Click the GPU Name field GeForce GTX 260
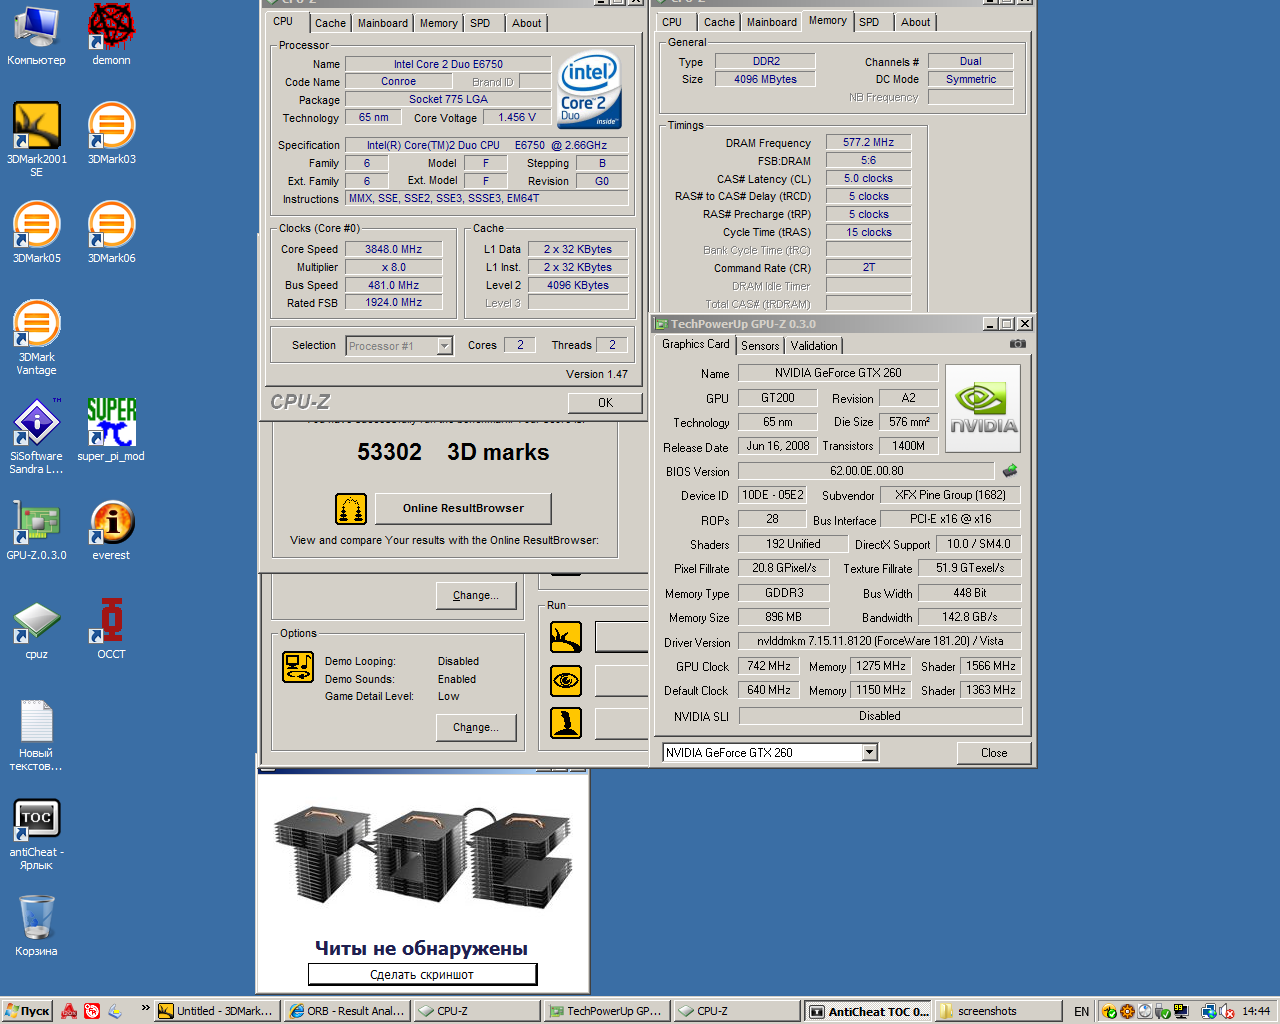The width and height of the screenshot is (1280, 1024). [838, 373]
